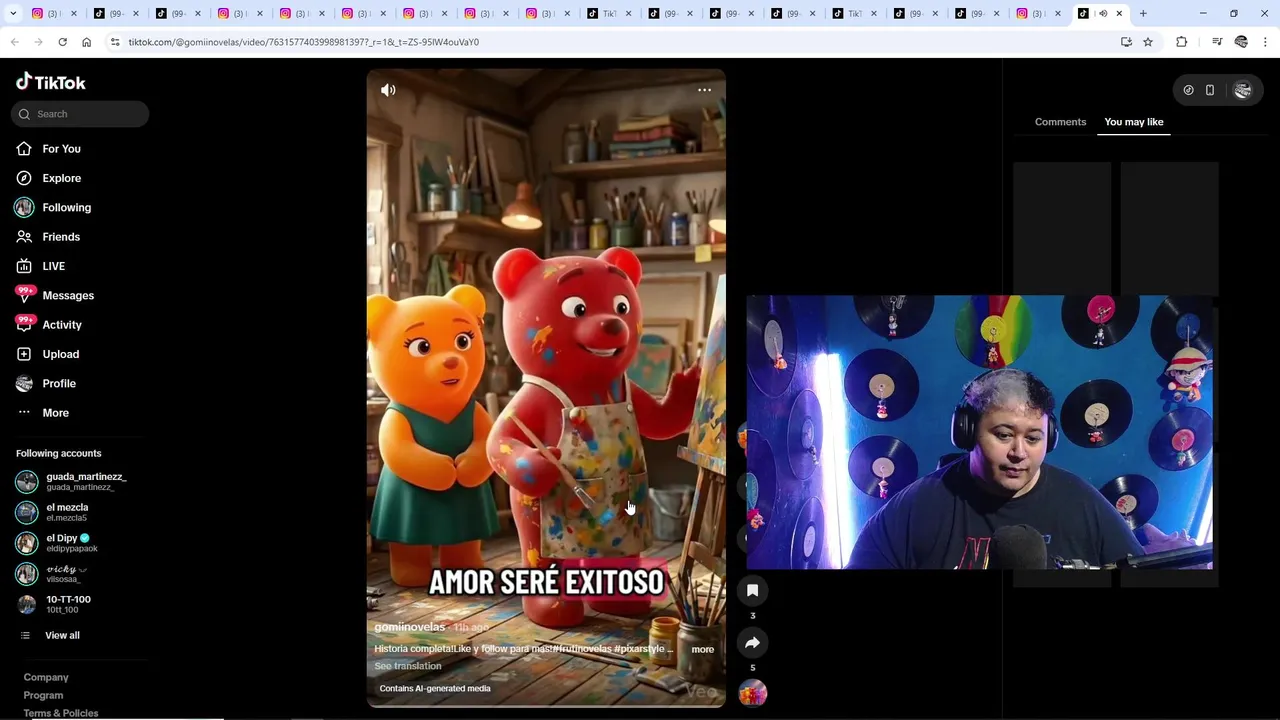Click the playing video to pause
The width and height of the screenshot is (1280, 720).
click(546, 388)
